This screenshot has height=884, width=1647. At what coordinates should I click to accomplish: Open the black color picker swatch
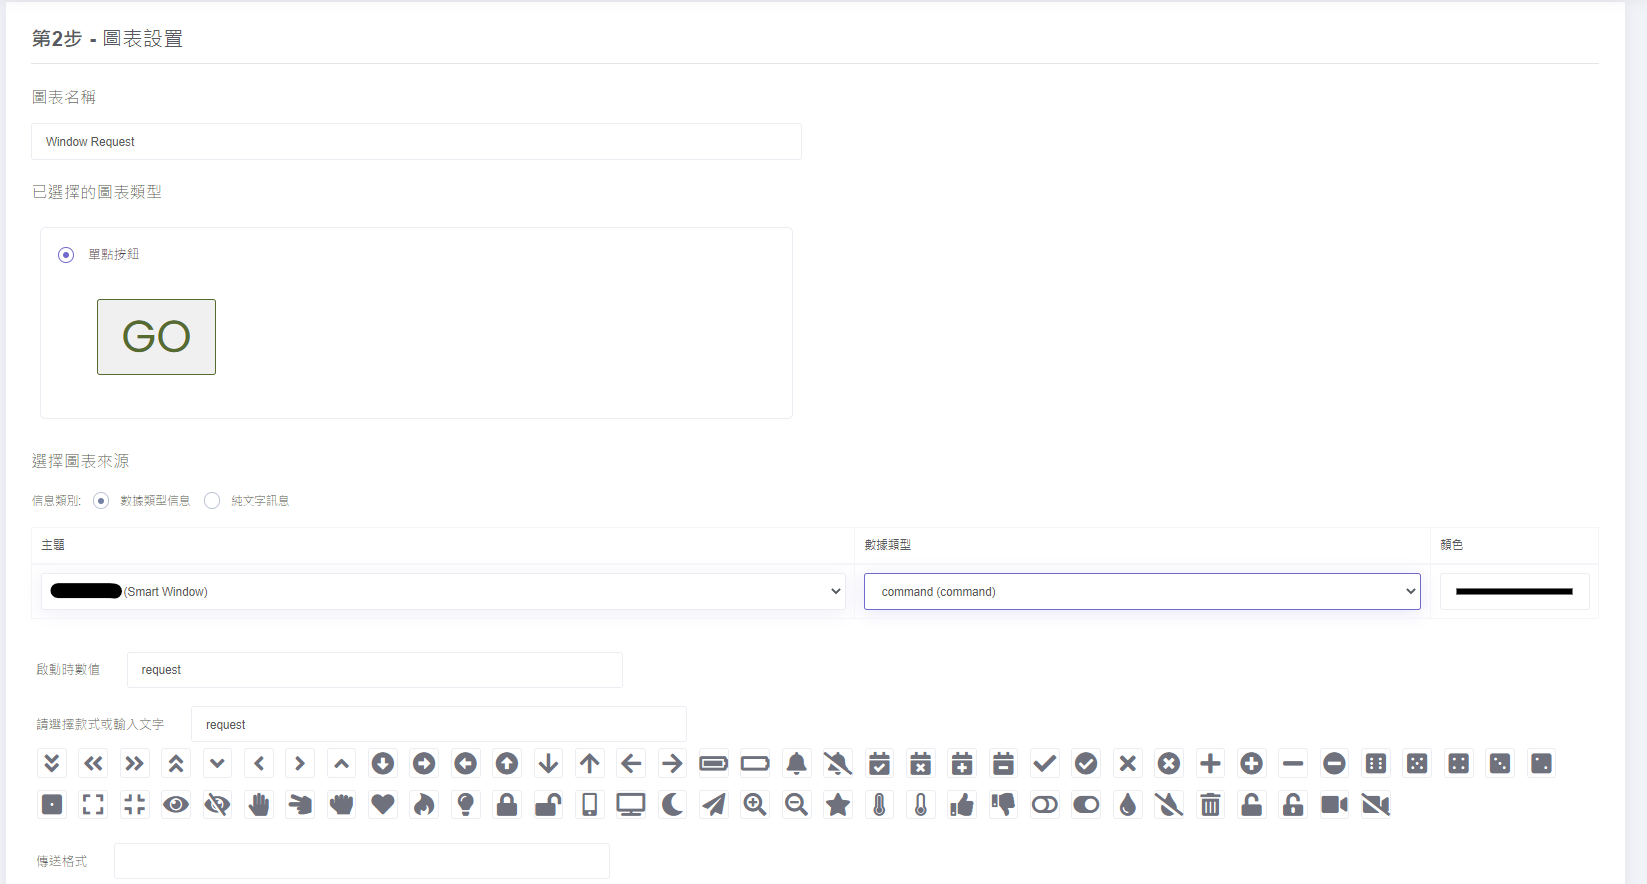(x=1514, y=592)
